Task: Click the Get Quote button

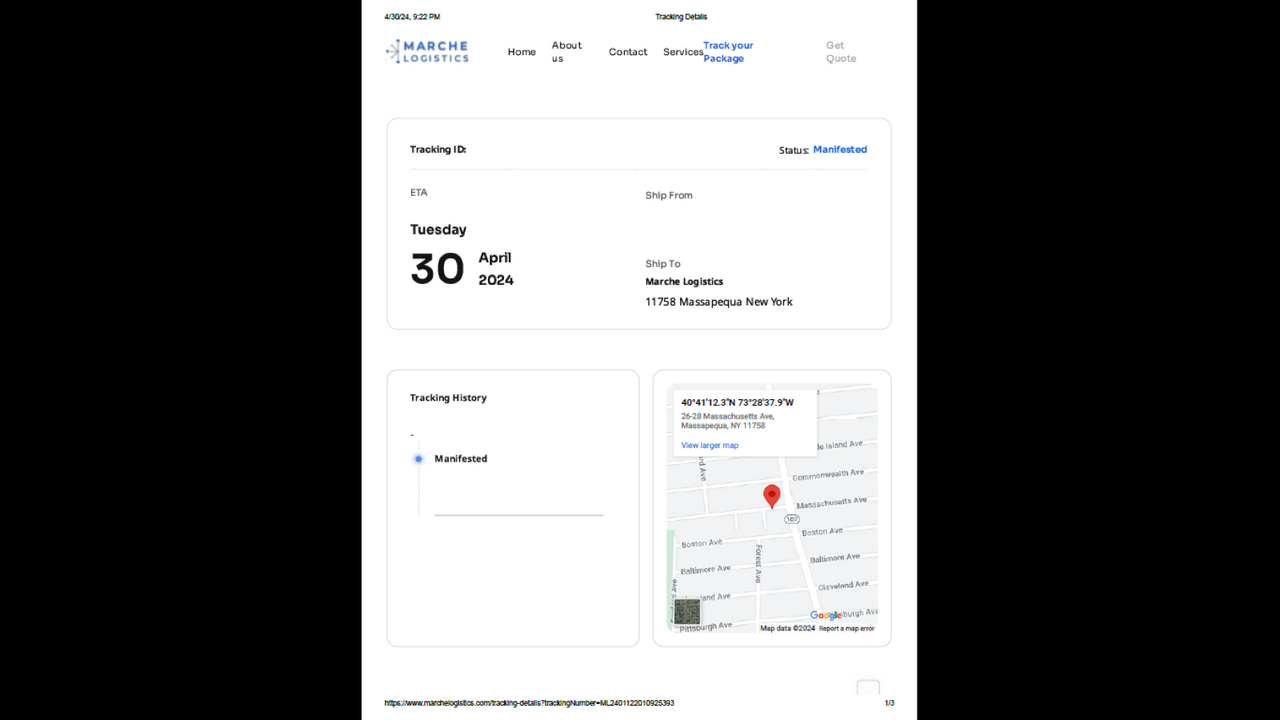Action: click(x=841, y=52)
